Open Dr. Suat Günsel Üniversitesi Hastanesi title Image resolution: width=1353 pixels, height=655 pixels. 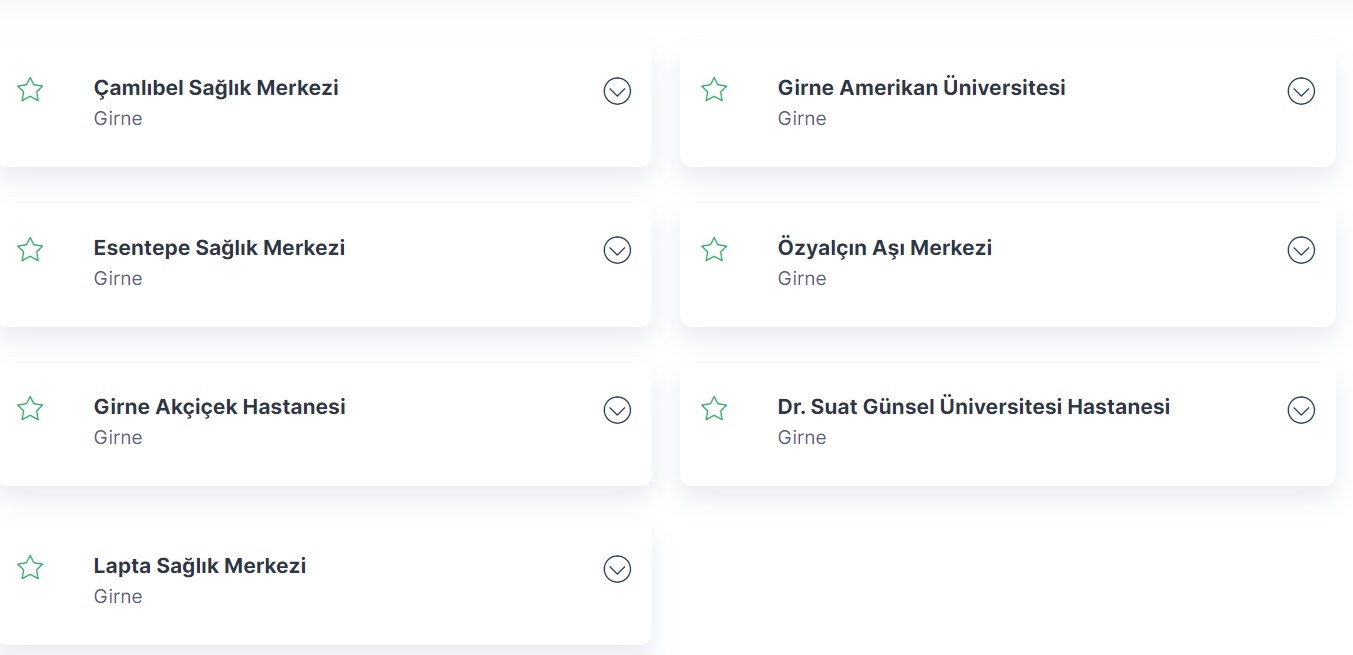(974, 407)
